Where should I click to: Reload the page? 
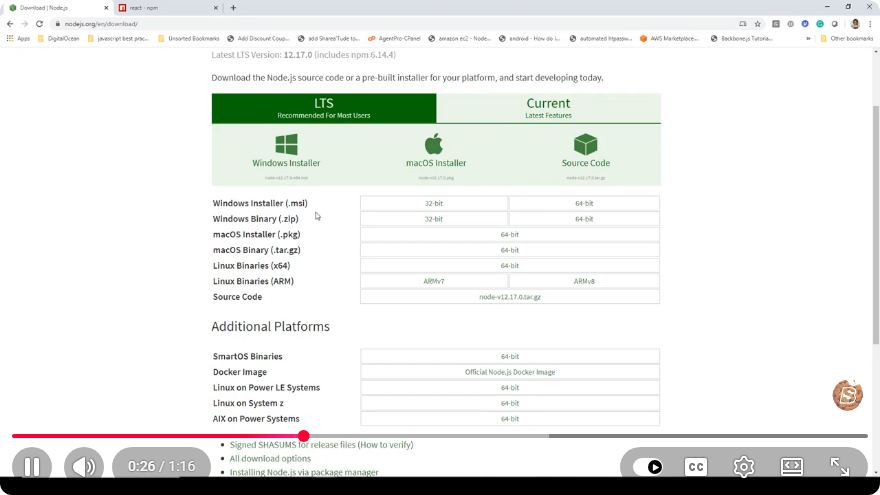tap(39, 24)
